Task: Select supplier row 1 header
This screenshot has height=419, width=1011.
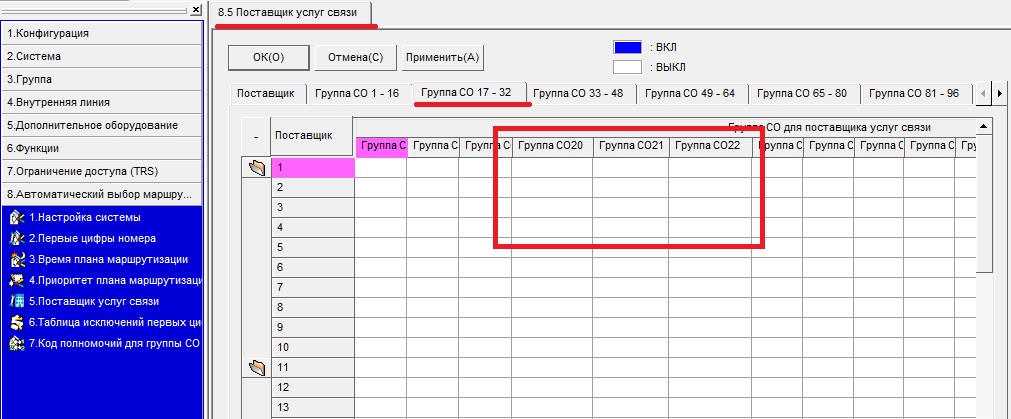Action: [x=313, y=168]
